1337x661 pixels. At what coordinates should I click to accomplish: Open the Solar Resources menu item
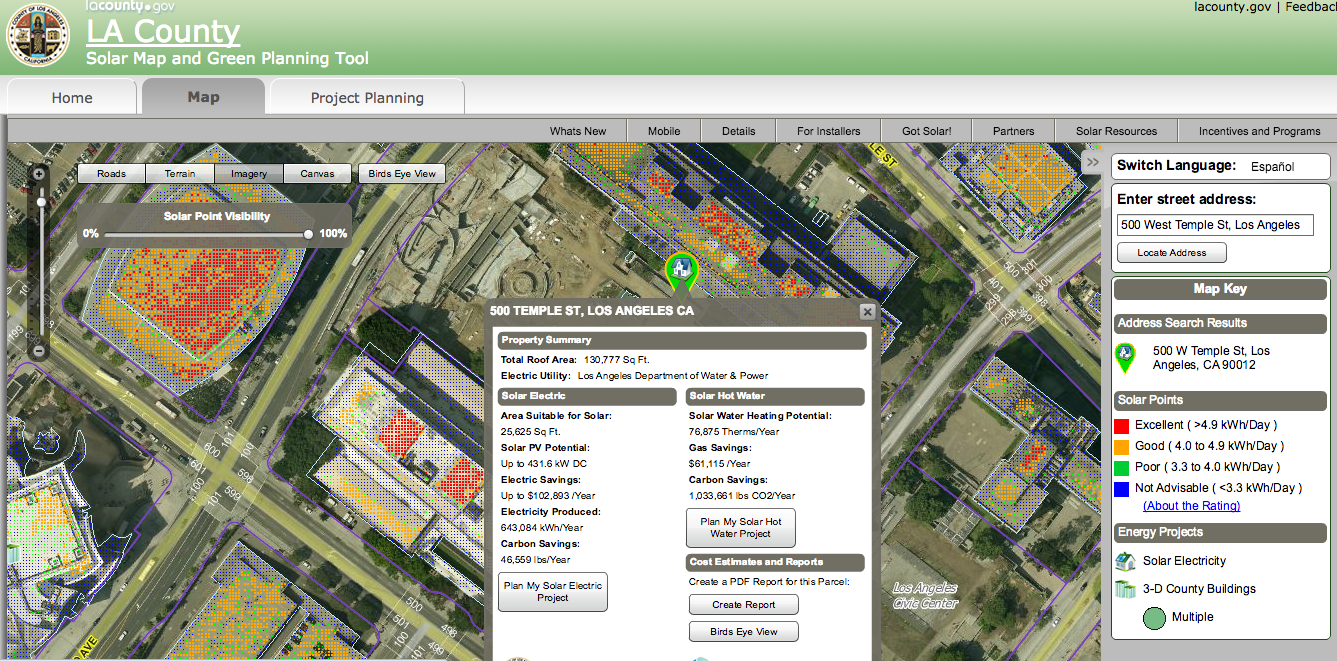1116,131
